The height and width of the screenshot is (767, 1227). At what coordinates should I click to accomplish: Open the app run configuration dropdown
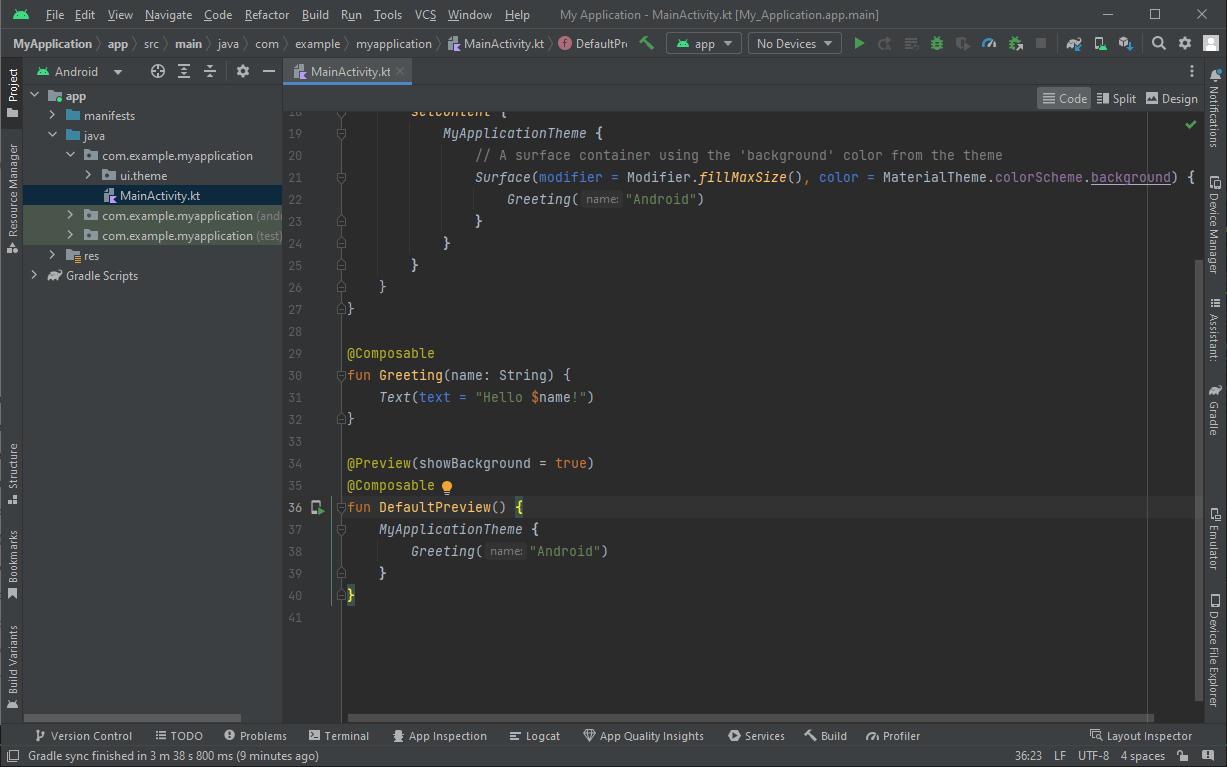pyautogui.click(x=704, y=43)
